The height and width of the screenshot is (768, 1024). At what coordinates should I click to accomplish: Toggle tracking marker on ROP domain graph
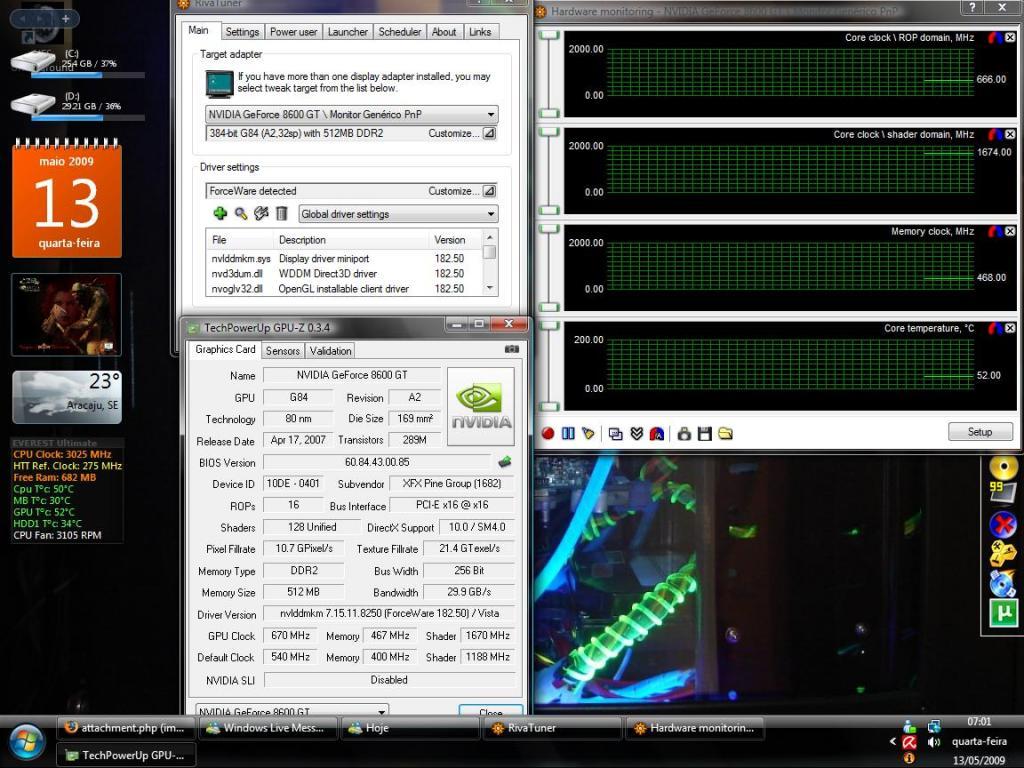[995, 37]
